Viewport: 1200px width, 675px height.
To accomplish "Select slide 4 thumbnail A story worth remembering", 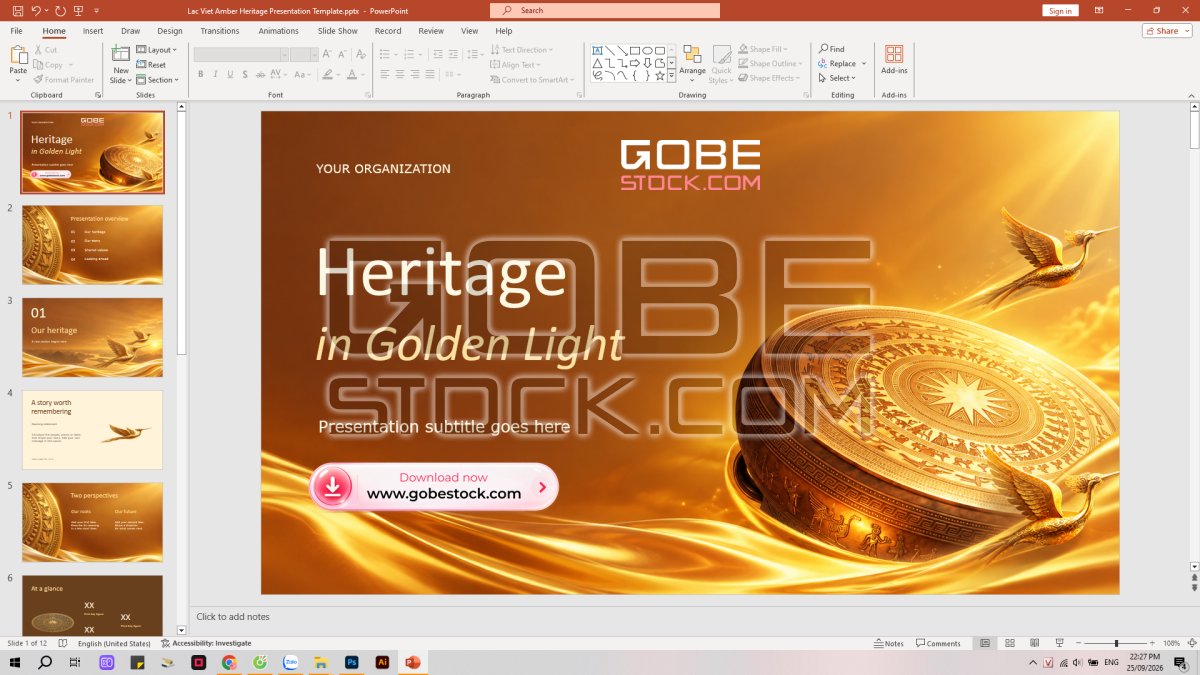I will (92, 430).
